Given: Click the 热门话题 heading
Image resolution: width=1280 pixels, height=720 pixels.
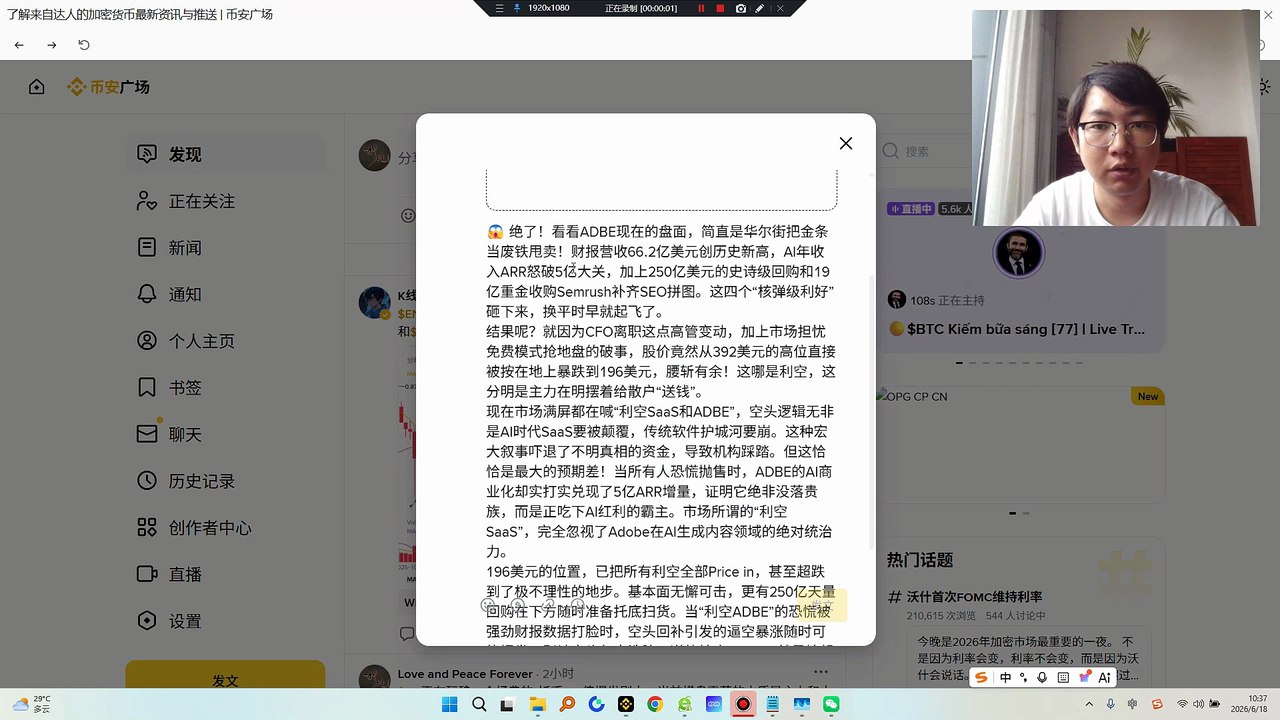Looking at the screenshot, I should click(920, 560).
